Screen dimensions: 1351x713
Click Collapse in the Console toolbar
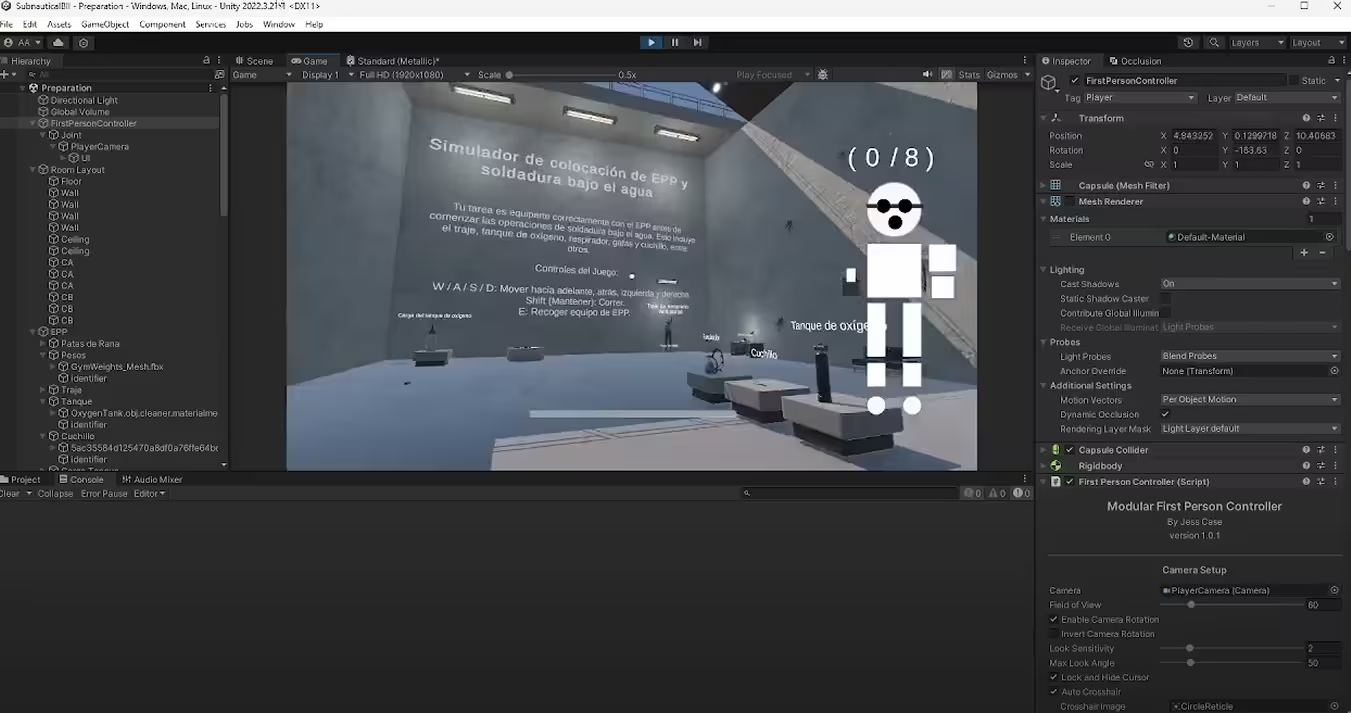pyautogui.click(x=55, y=492)
